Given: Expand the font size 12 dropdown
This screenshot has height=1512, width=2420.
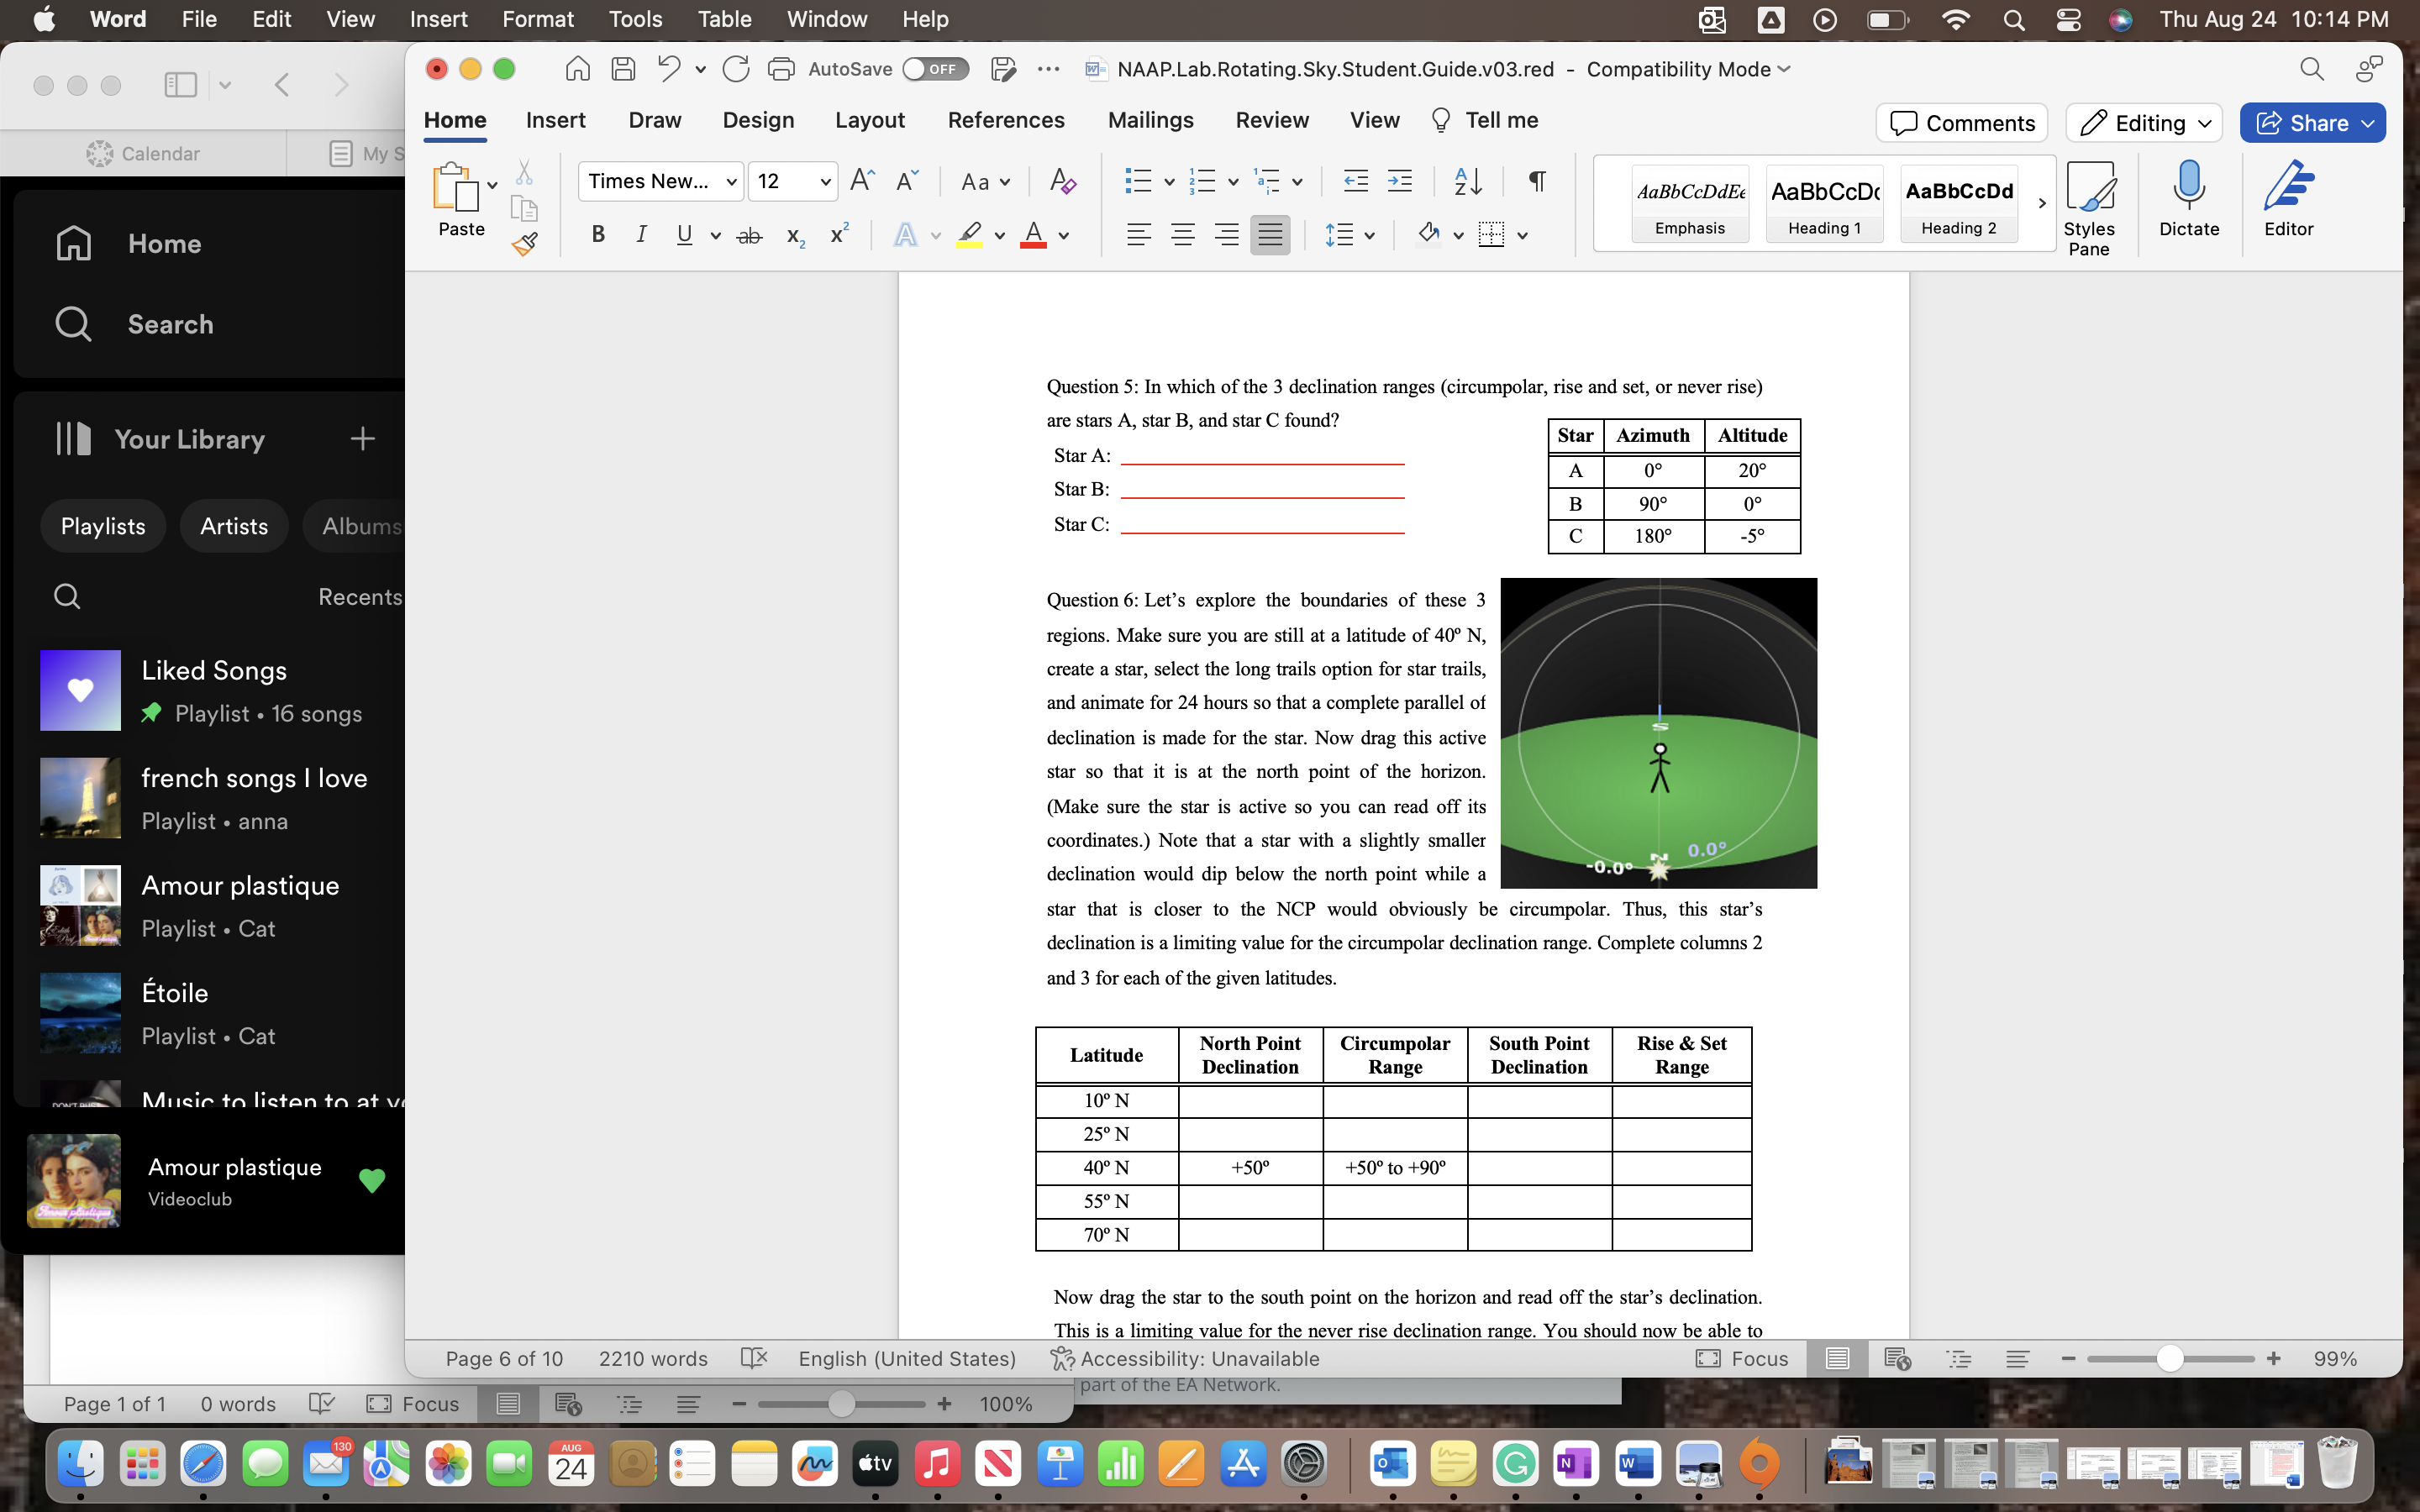Looking at the screenshot, I should click(825, 181).
